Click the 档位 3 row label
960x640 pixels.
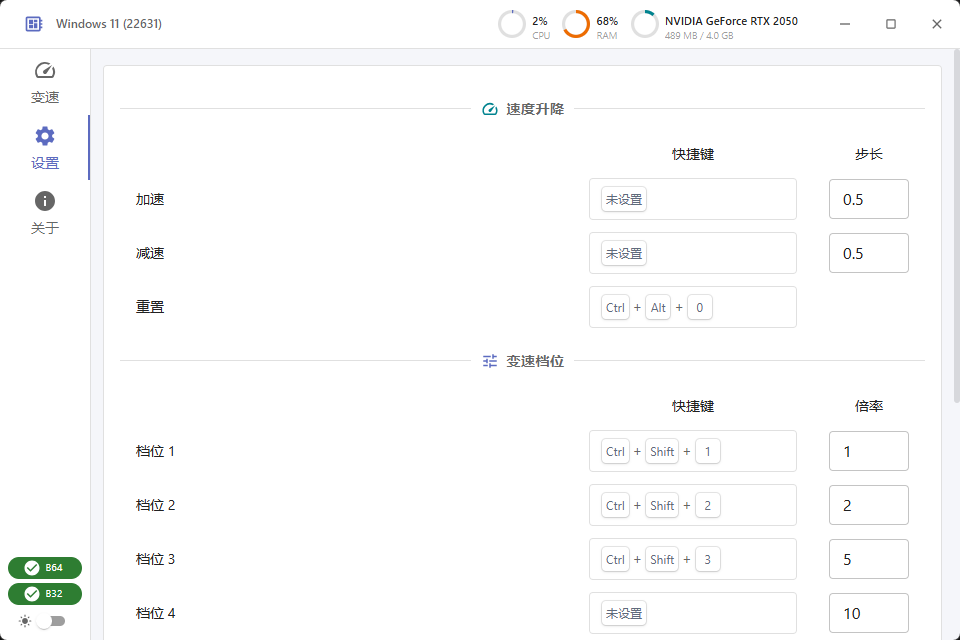coord(155,559)
